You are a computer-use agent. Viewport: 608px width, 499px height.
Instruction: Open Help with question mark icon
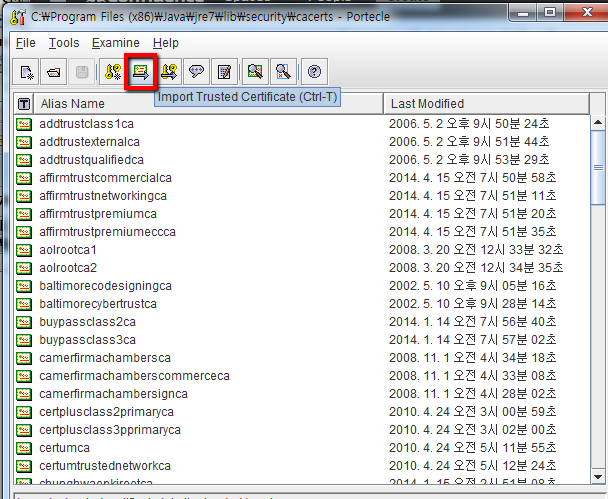point(314,72)
